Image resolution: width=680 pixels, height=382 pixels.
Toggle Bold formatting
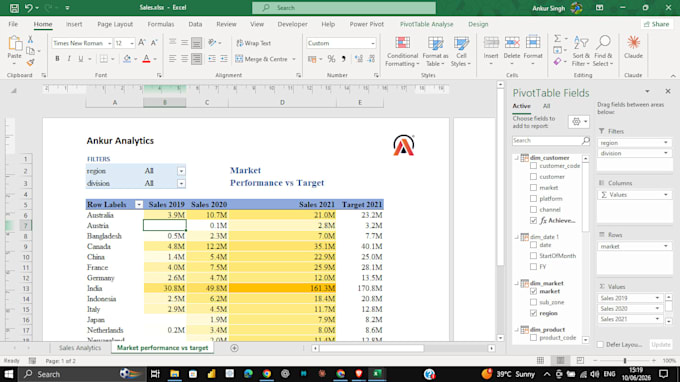tap(57, 59)
